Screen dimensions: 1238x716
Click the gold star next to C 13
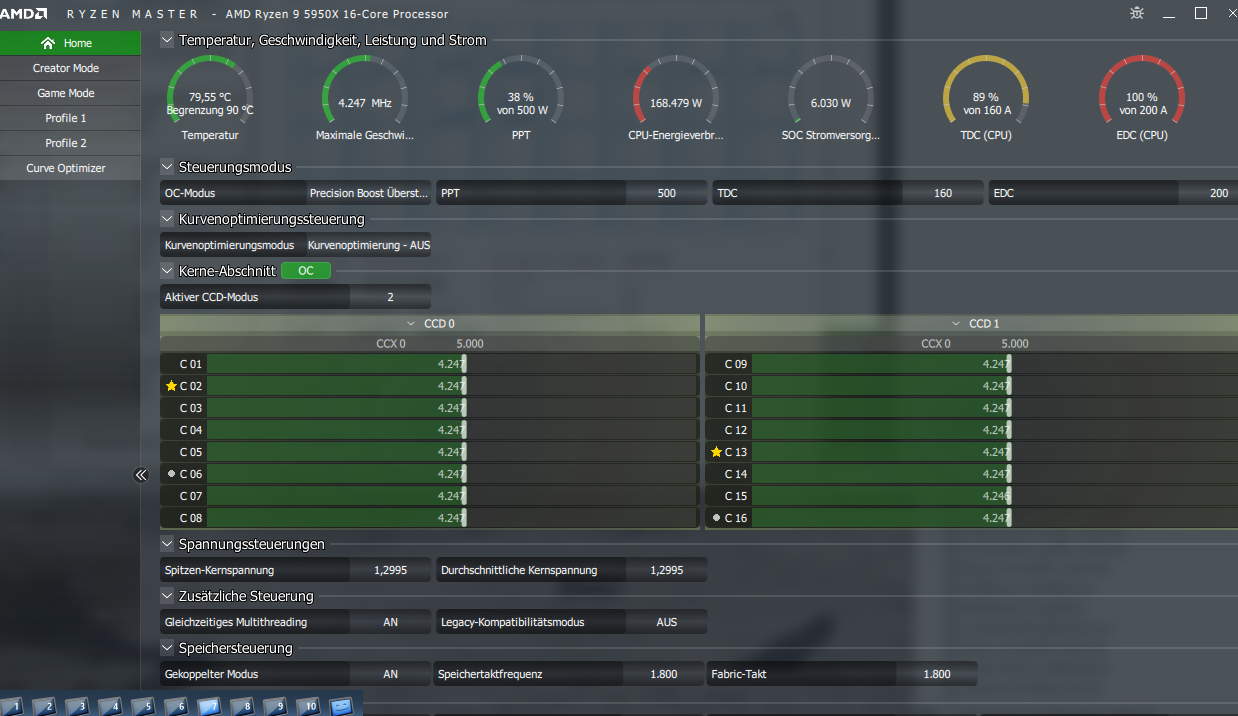[716, 452]
